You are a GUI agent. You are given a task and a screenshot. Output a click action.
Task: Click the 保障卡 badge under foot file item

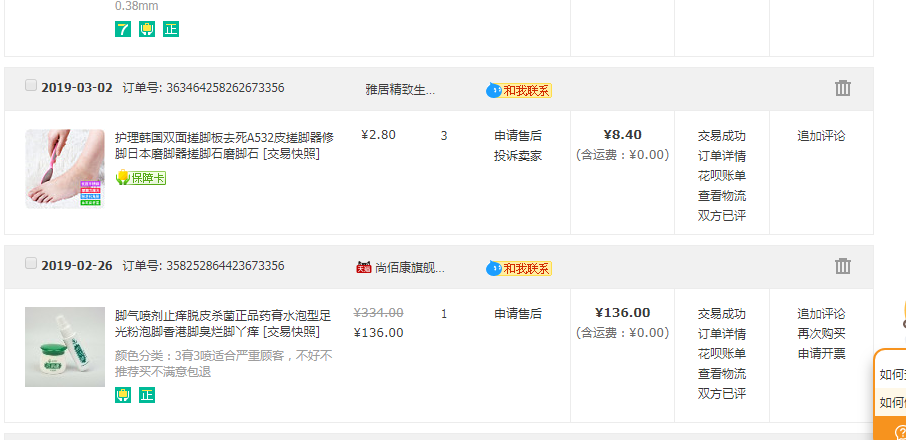tap(141, 178)
